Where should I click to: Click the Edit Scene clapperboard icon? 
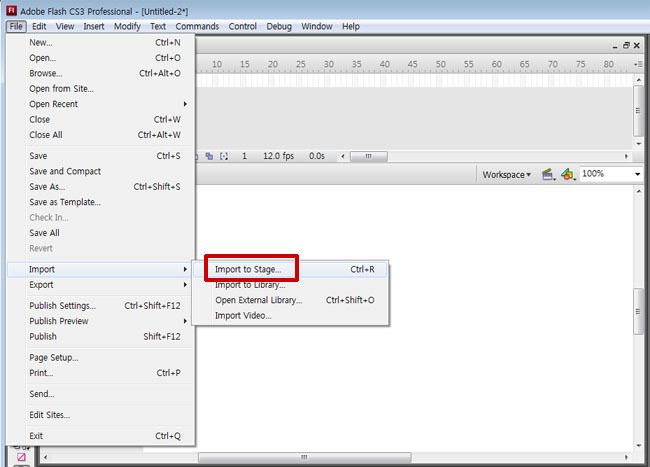548,174
